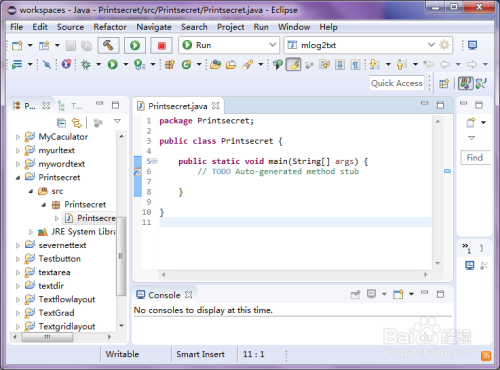Click the Open Console icon
Screen dimensions: 500x370
coord(399,294)
